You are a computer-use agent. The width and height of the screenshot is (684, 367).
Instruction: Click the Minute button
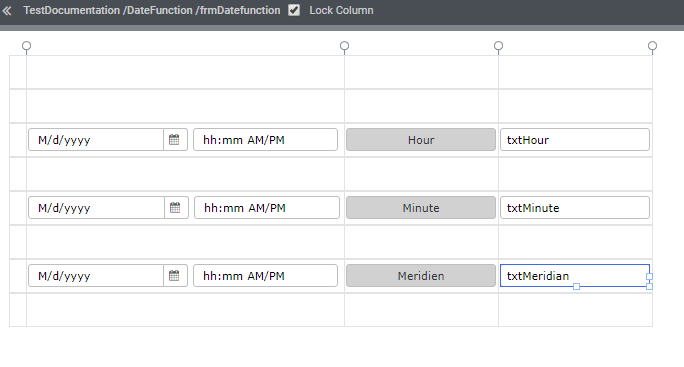[x=421, y=208]
